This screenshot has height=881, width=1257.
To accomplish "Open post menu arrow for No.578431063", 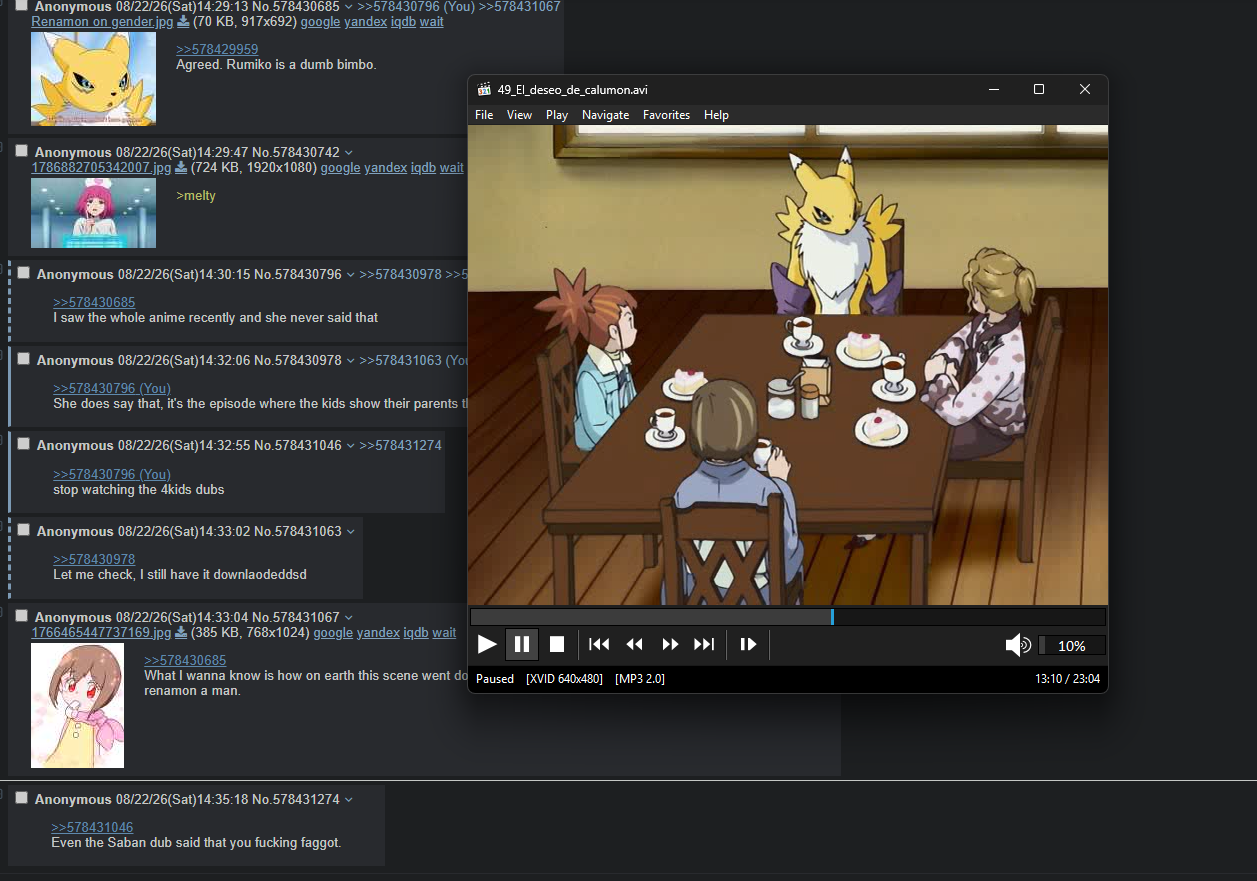I will [x=350, y=532].
